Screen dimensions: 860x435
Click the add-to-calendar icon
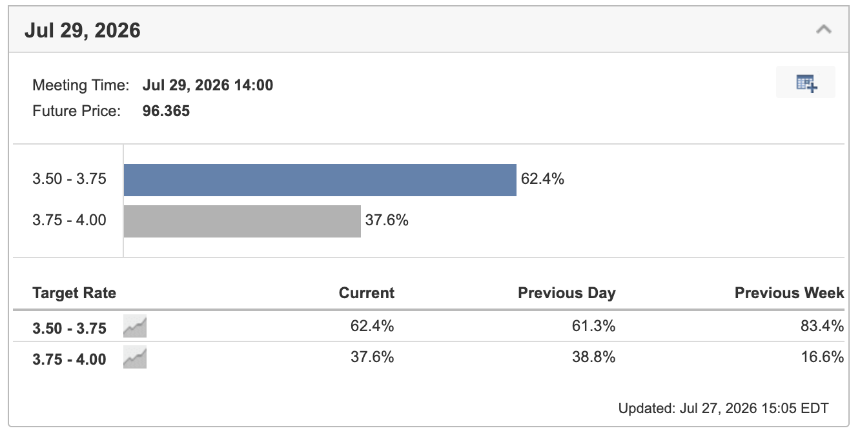pos(806,83)
